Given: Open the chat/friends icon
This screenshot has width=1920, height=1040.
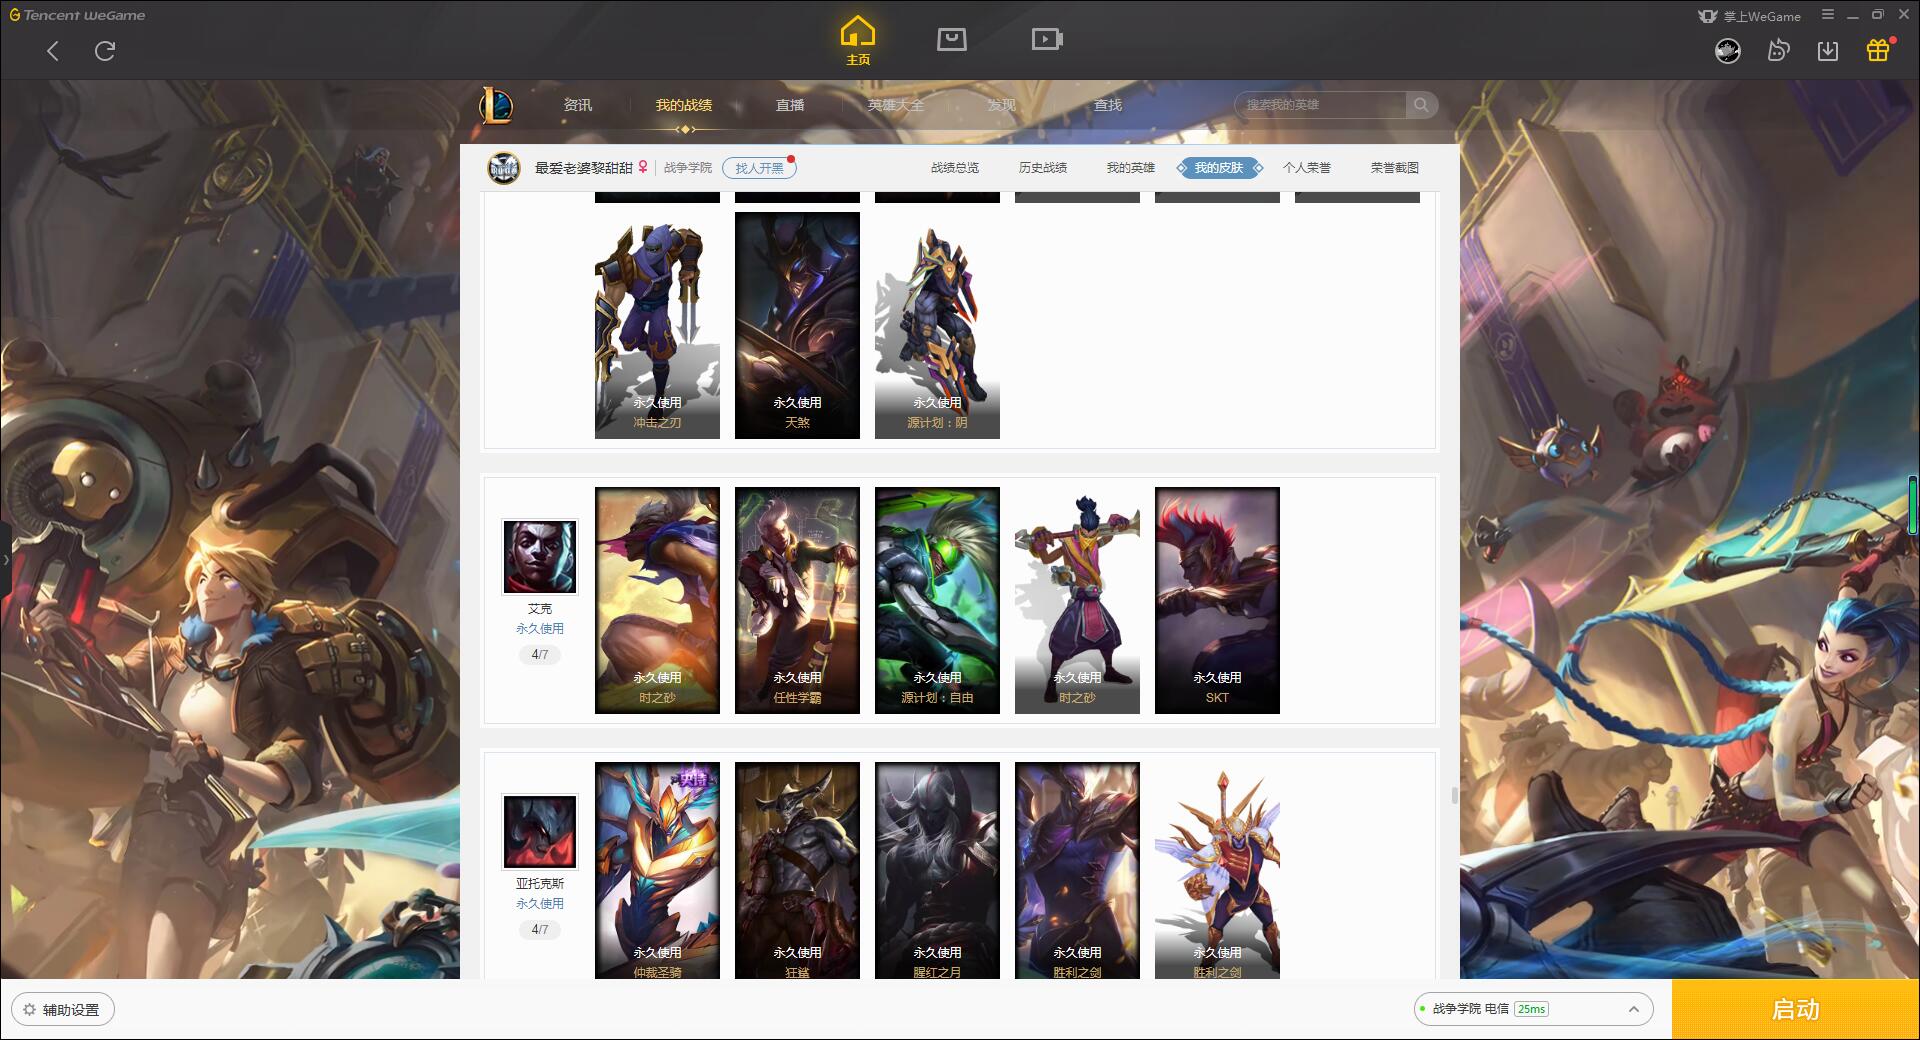Looking at the screenshot, I should coord(1778,50).
